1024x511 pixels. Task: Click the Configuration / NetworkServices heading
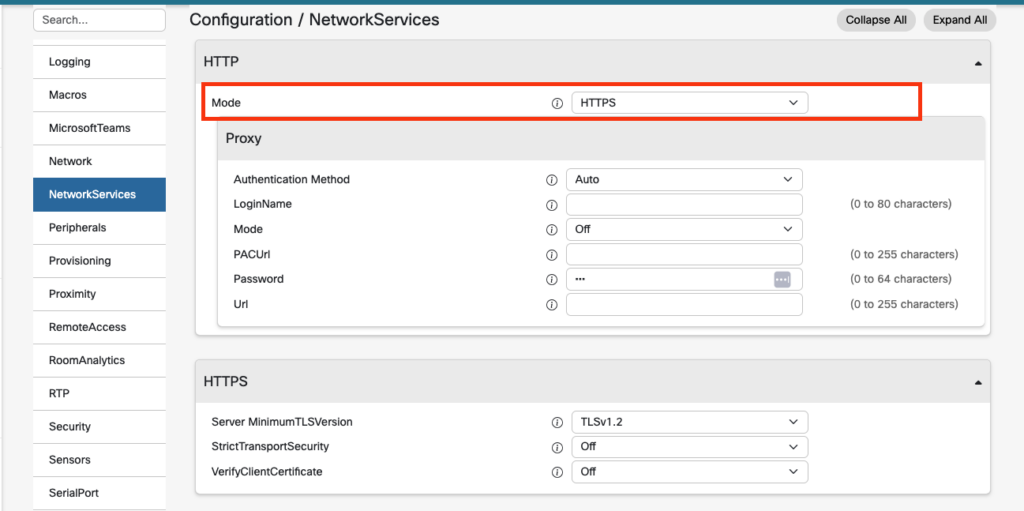[x=314, y=20]
